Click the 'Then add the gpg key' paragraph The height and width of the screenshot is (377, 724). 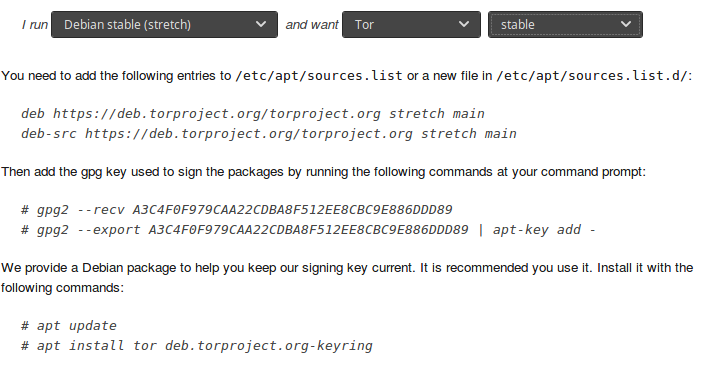tap(323, 172)
